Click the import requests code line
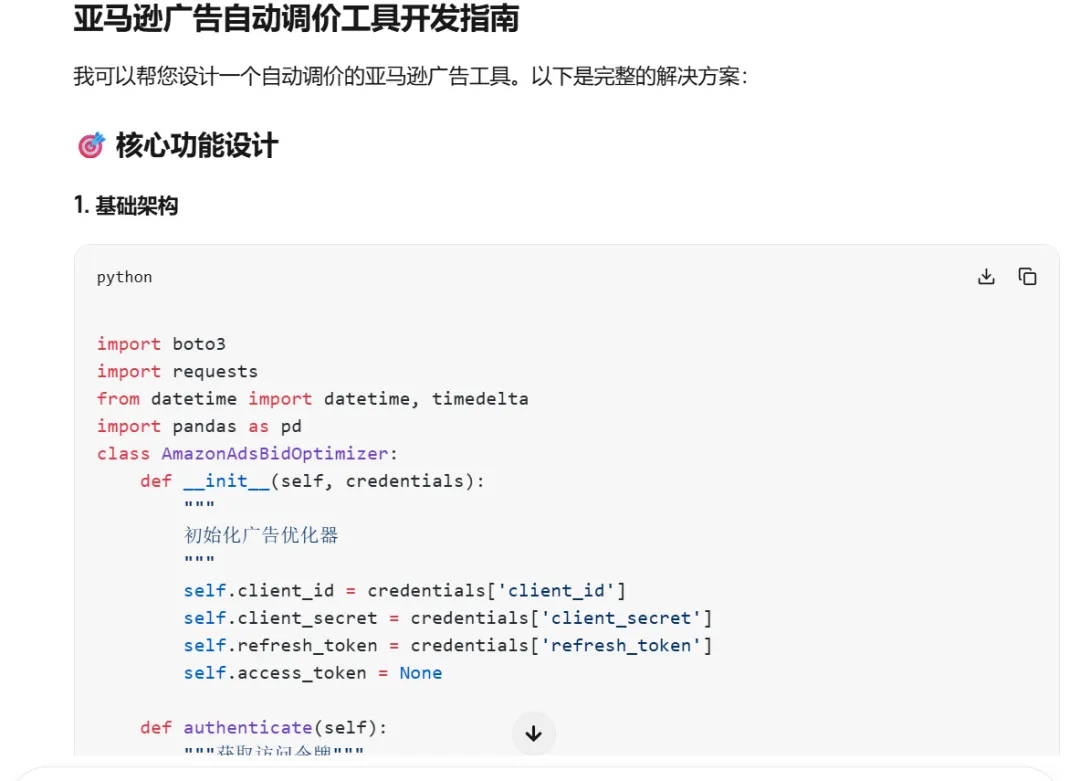1080x781 pixels. point(177,371)
